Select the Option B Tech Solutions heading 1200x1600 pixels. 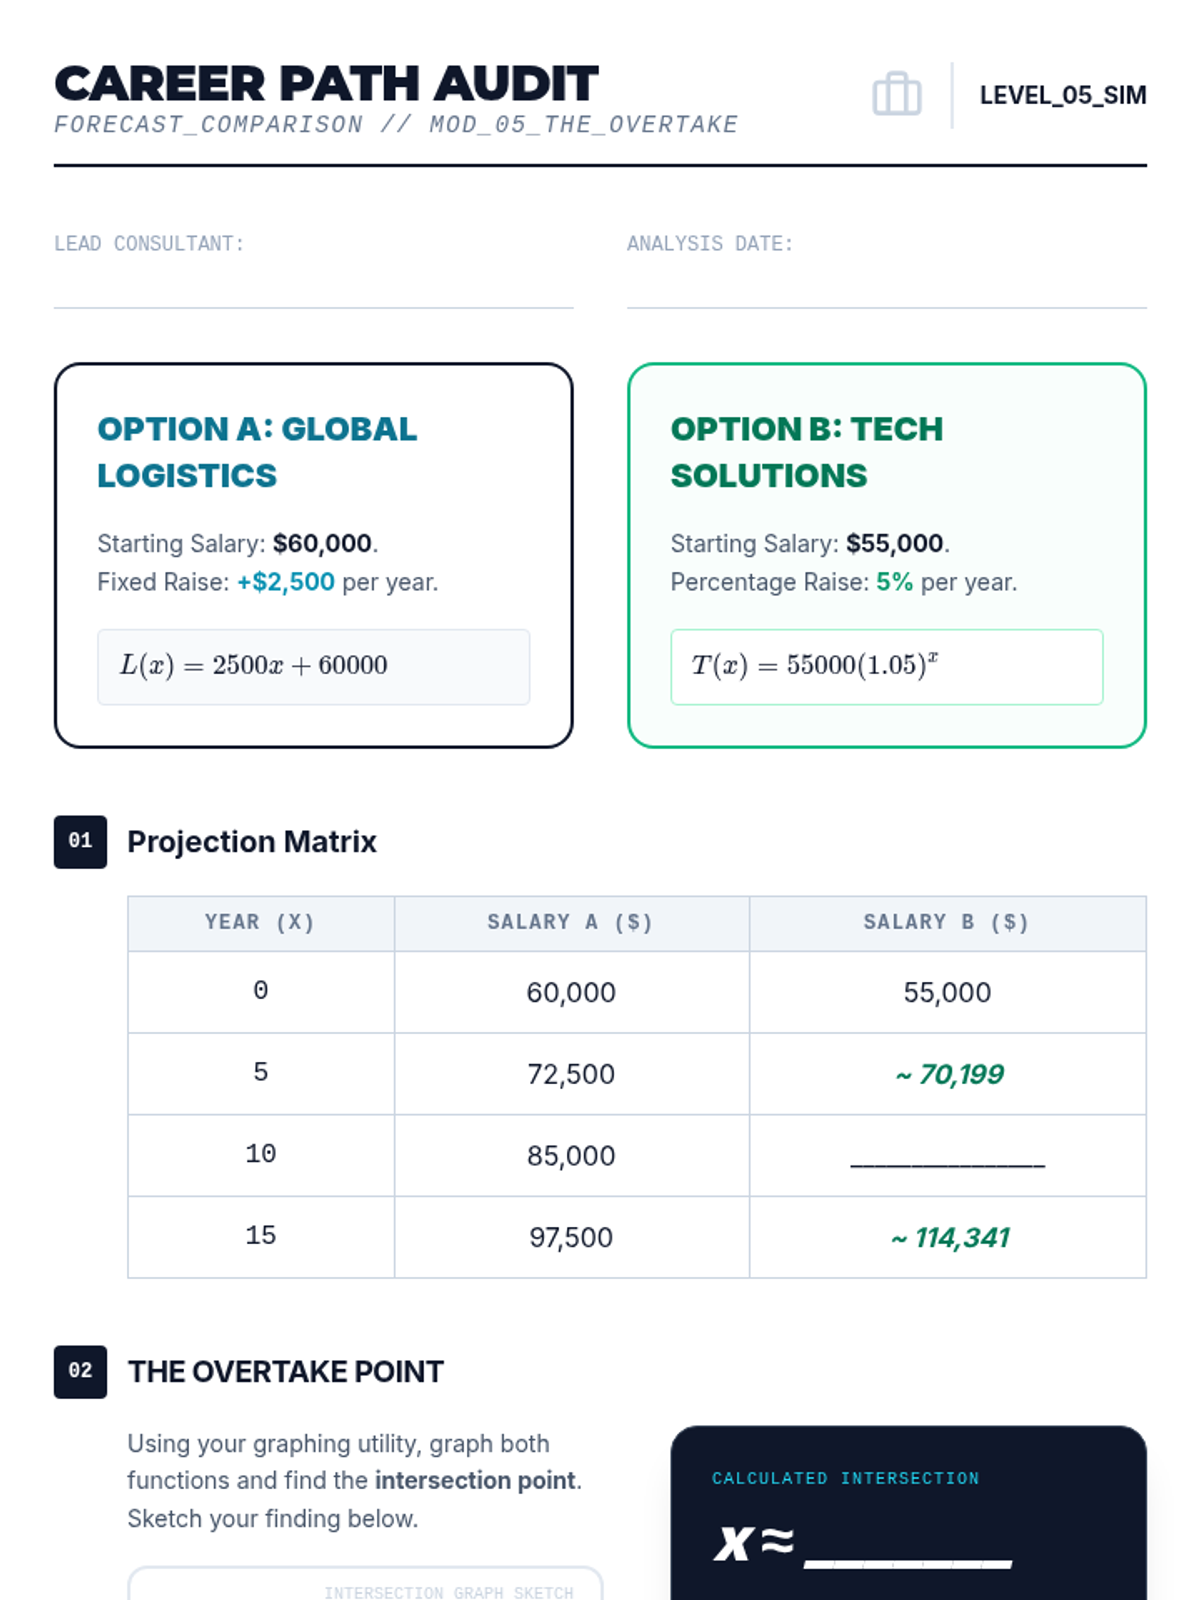tap(807, 452)
